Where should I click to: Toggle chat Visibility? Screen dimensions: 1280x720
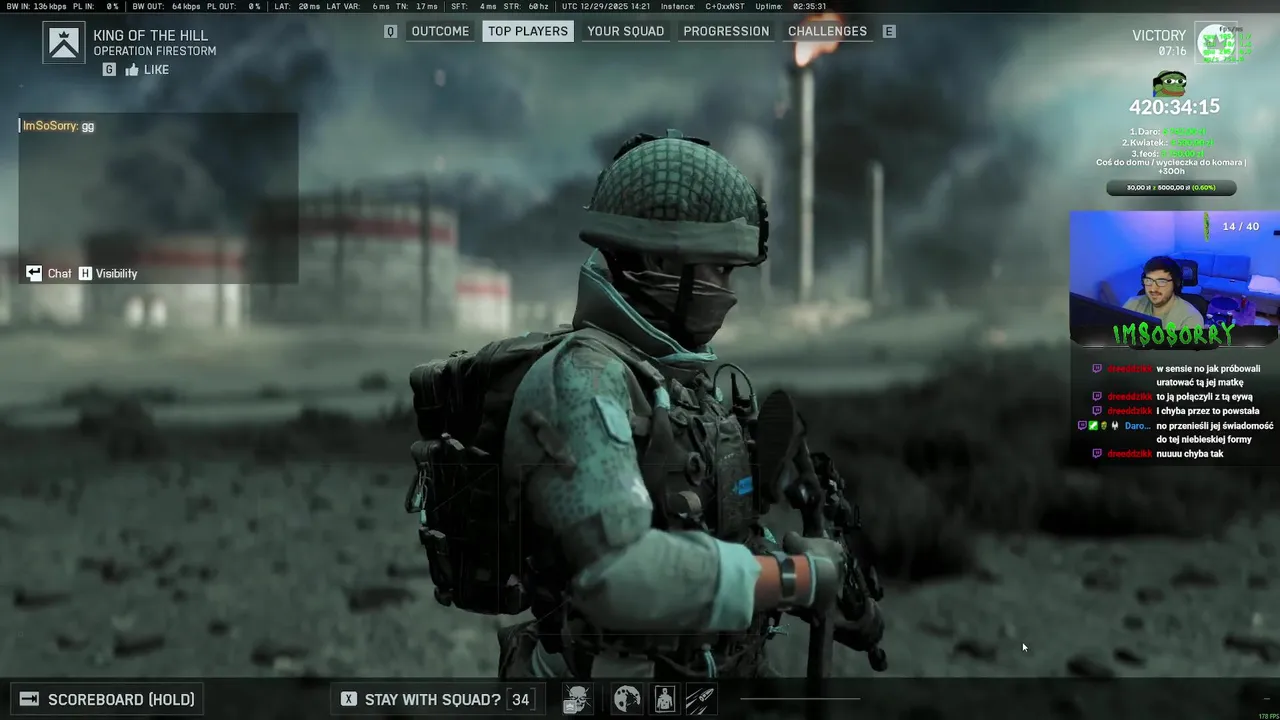point(116,273)
